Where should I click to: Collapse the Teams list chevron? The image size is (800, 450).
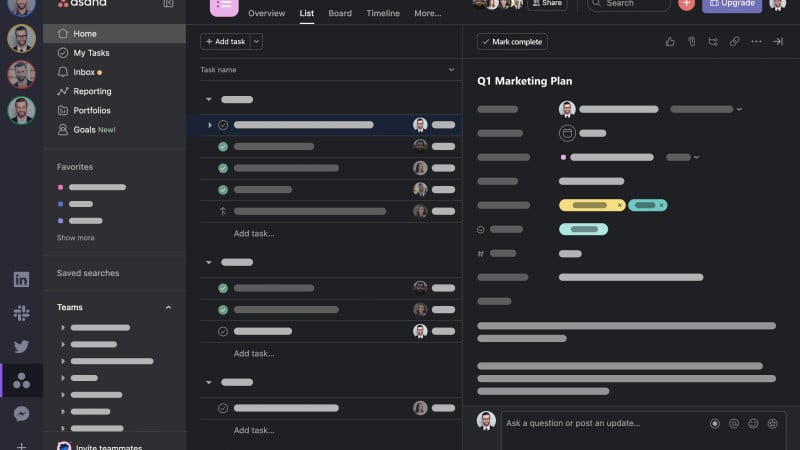pos(168,308)
